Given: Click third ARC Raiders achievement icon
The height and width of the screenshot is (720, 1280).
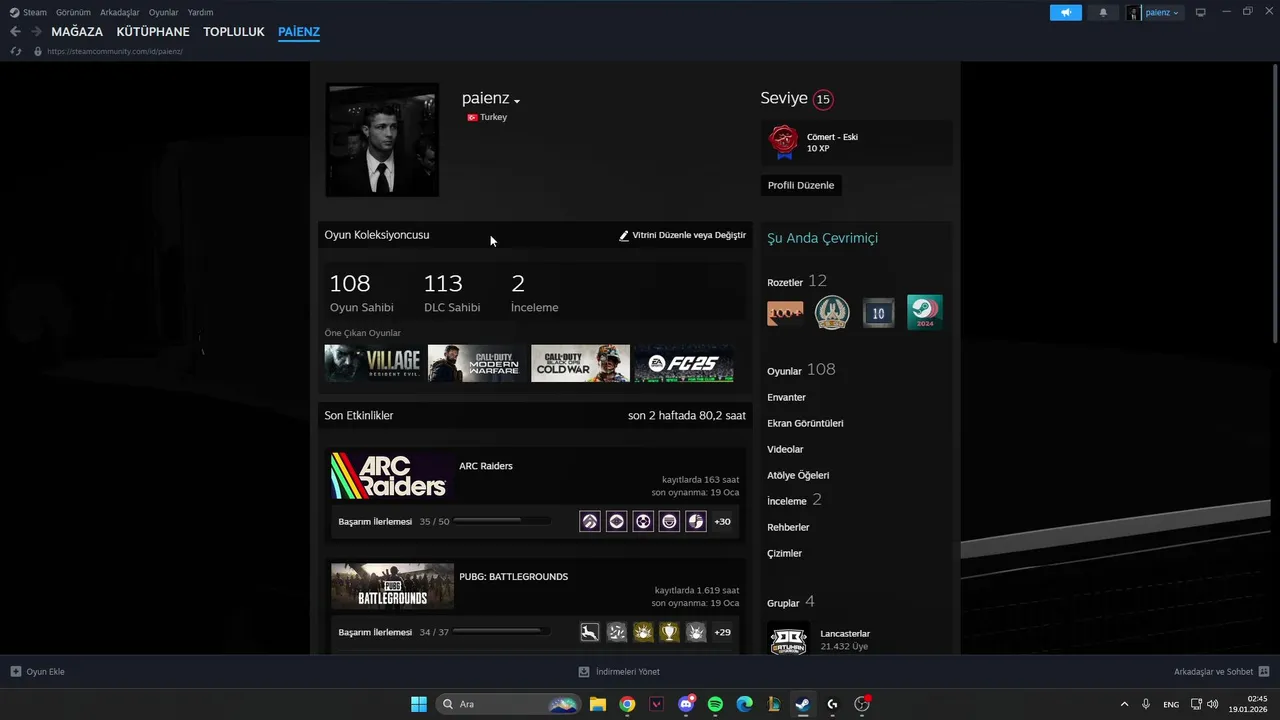Looking at the screenshot, I should (x=643, y=521).
